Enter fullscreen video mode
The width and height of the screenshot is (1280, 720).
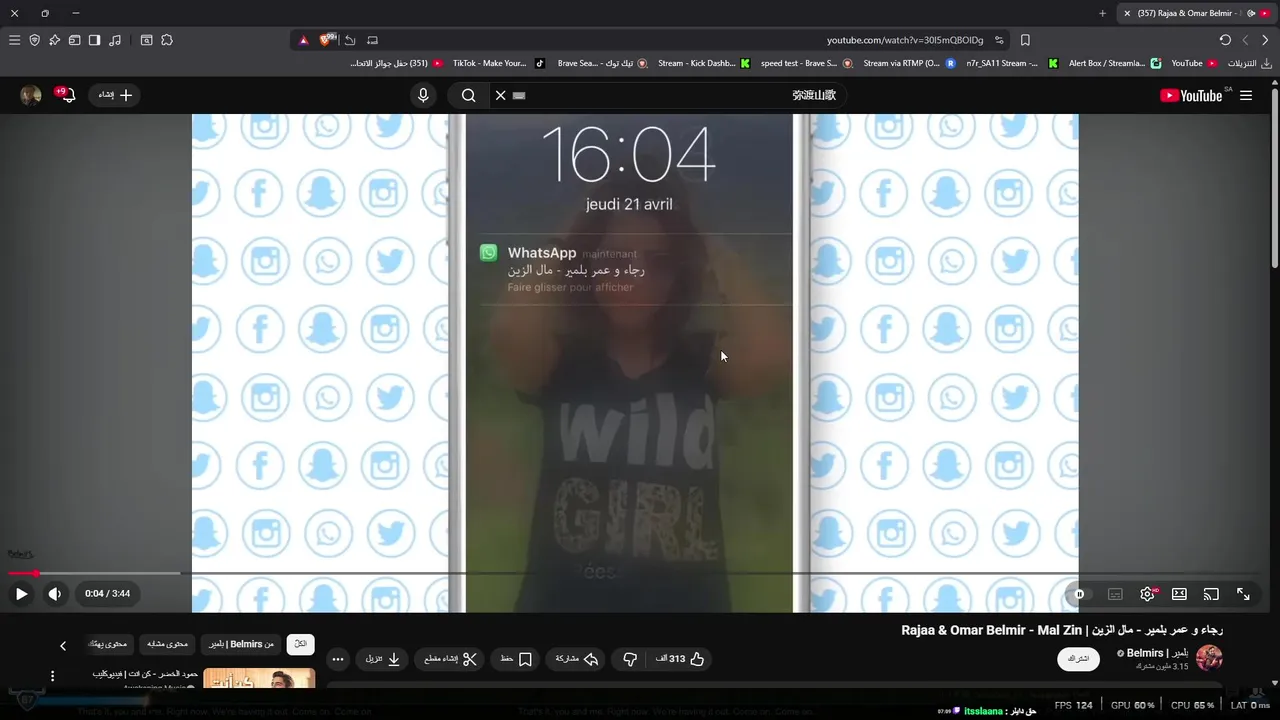point(1243,594)
